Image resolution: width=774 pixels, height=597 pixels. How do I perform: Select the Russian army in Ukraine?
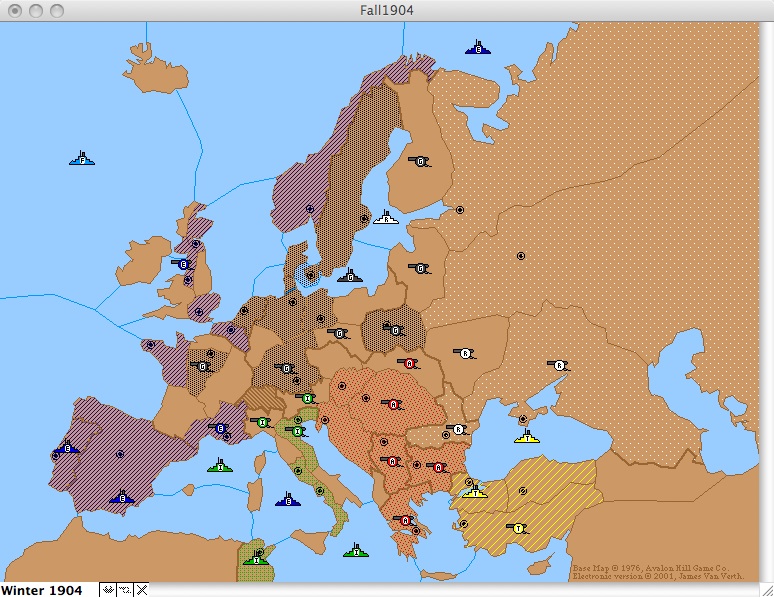[464, 354]
